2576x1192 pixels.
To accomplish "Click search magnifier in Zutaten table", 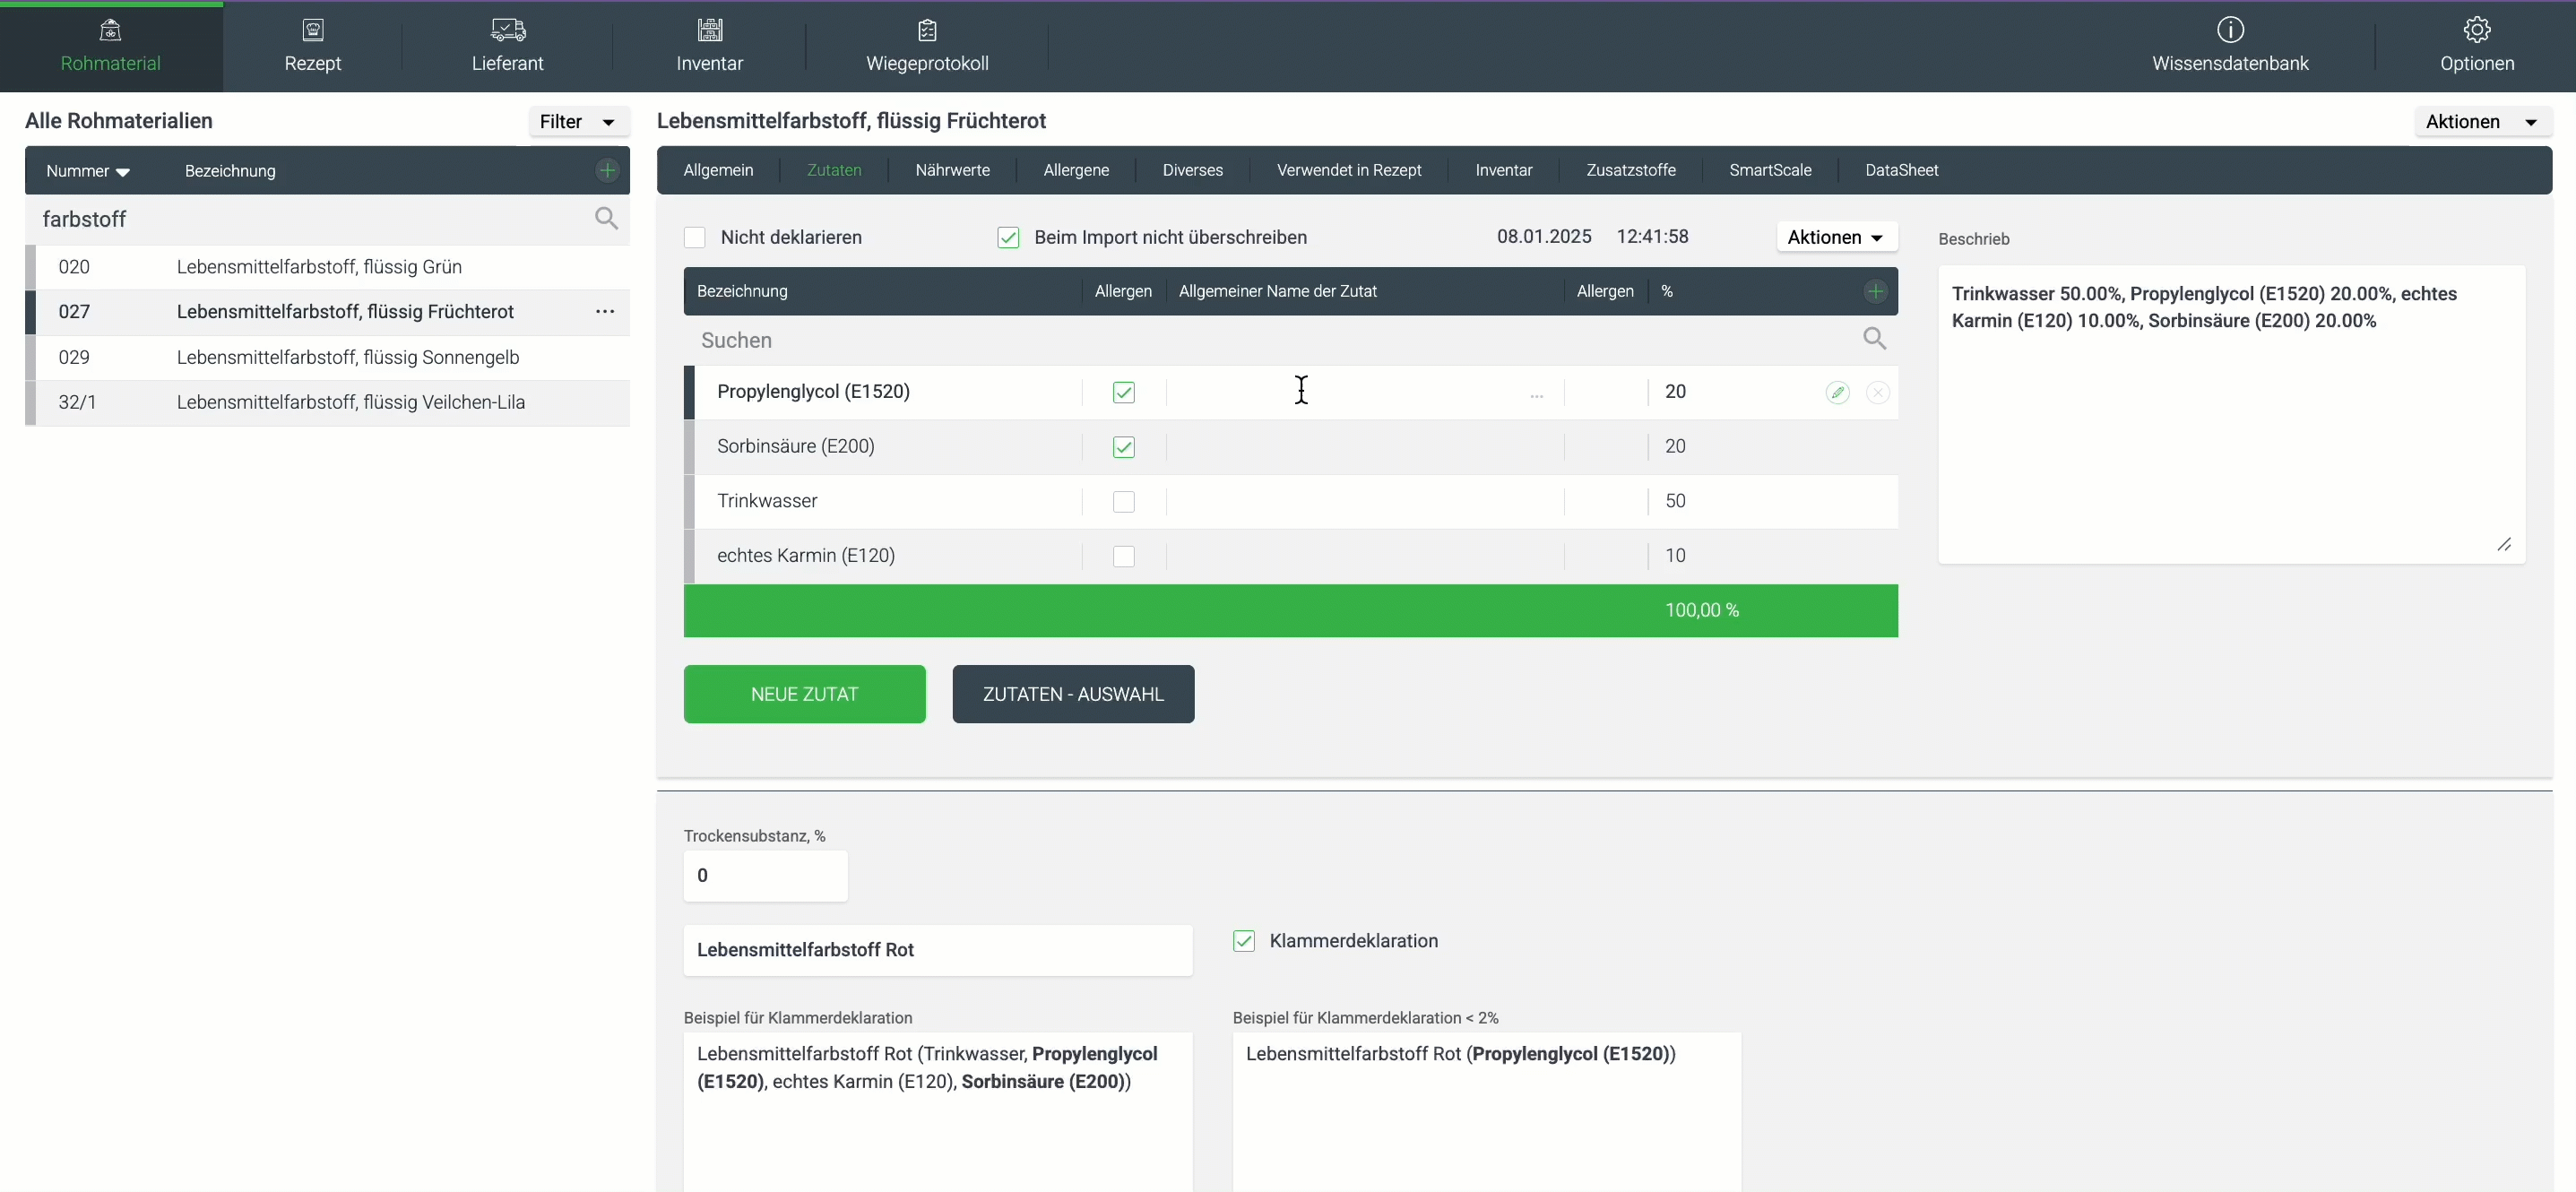I will click(x=1874, y=339).
